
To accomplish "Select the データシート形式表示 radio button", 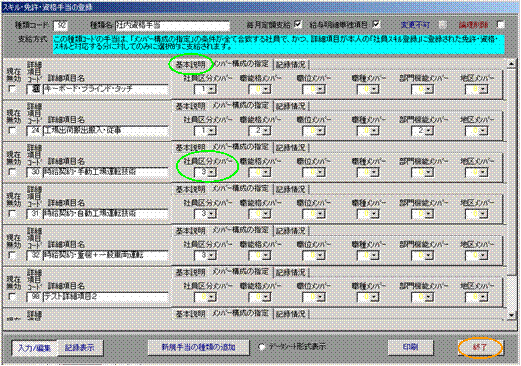I will coord(262,347).
